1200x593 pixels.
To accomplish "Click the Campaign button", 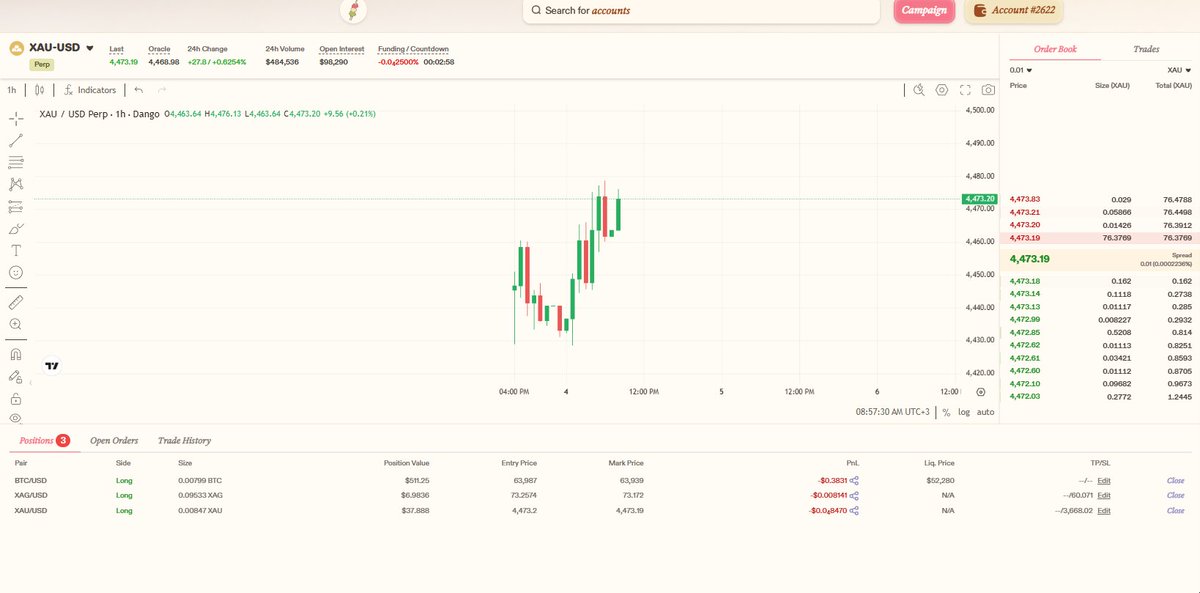I will click(924, 10).
